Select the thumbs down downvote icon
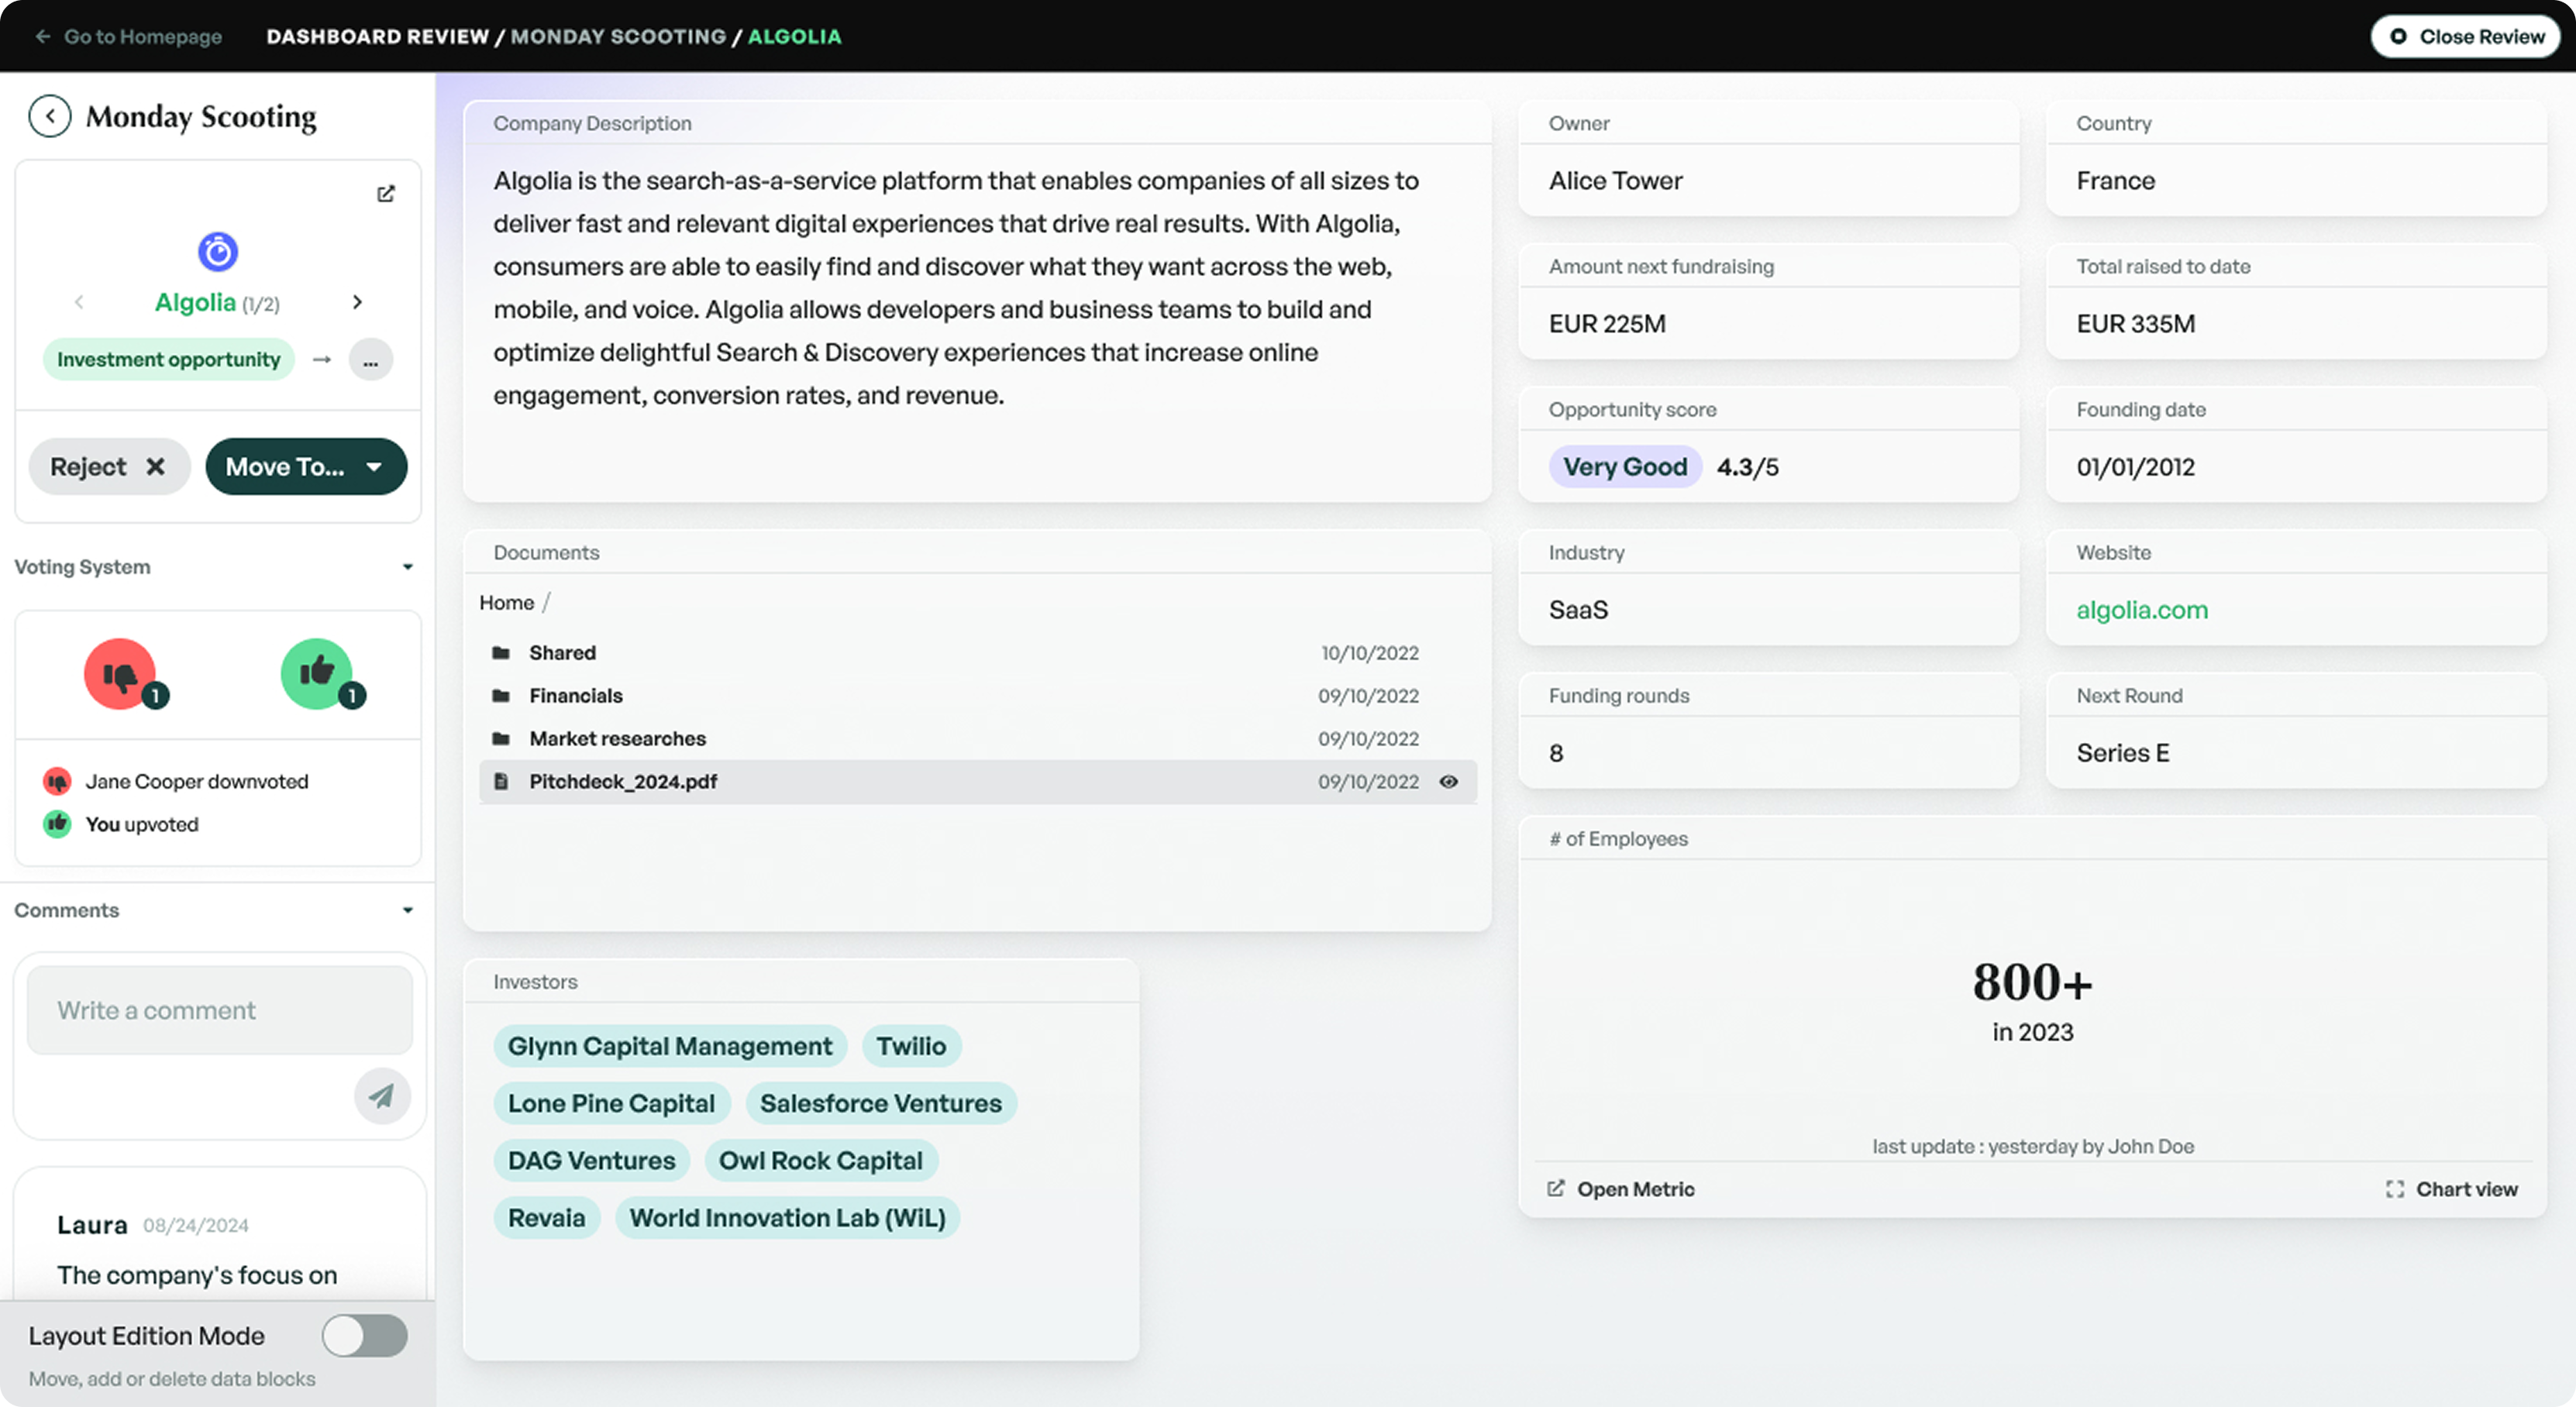2576x1407 pixels. (119, 672)
